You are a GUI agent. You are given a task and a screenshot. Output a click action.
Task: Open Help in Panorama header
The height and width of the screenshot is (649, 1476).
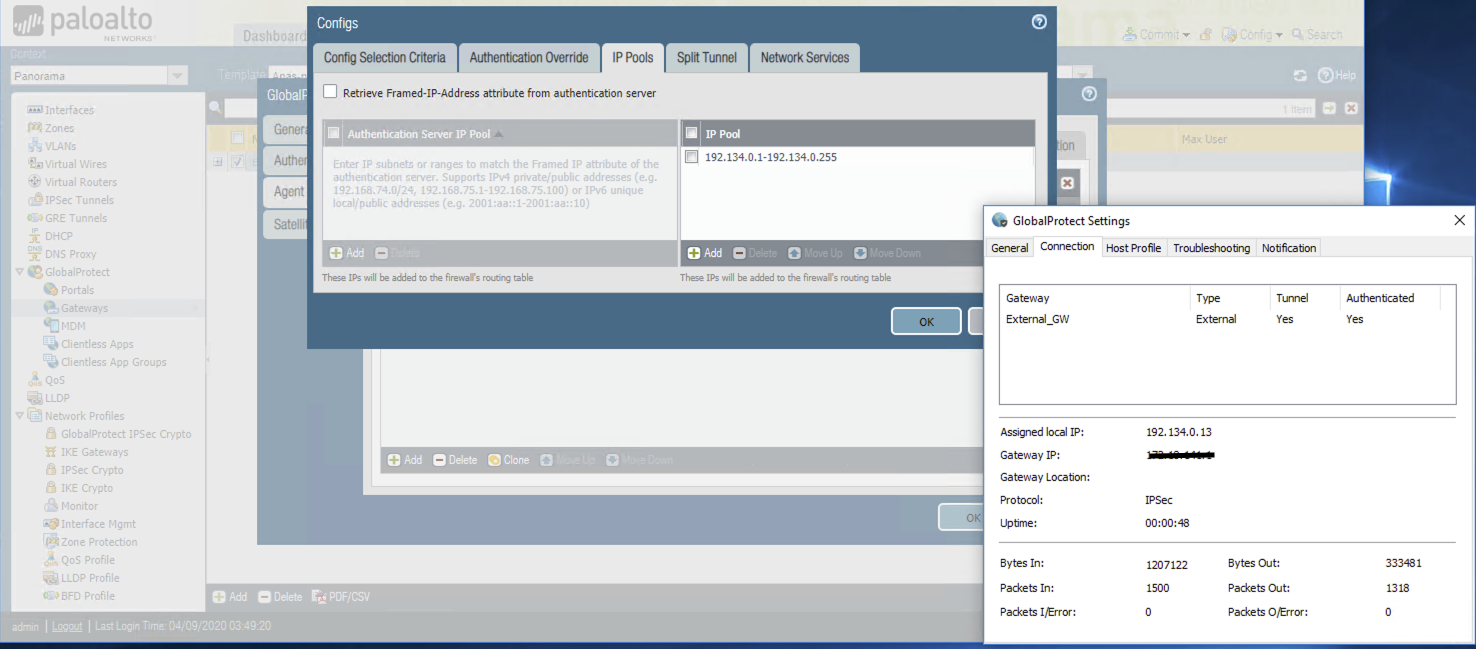pos(1337,75)
